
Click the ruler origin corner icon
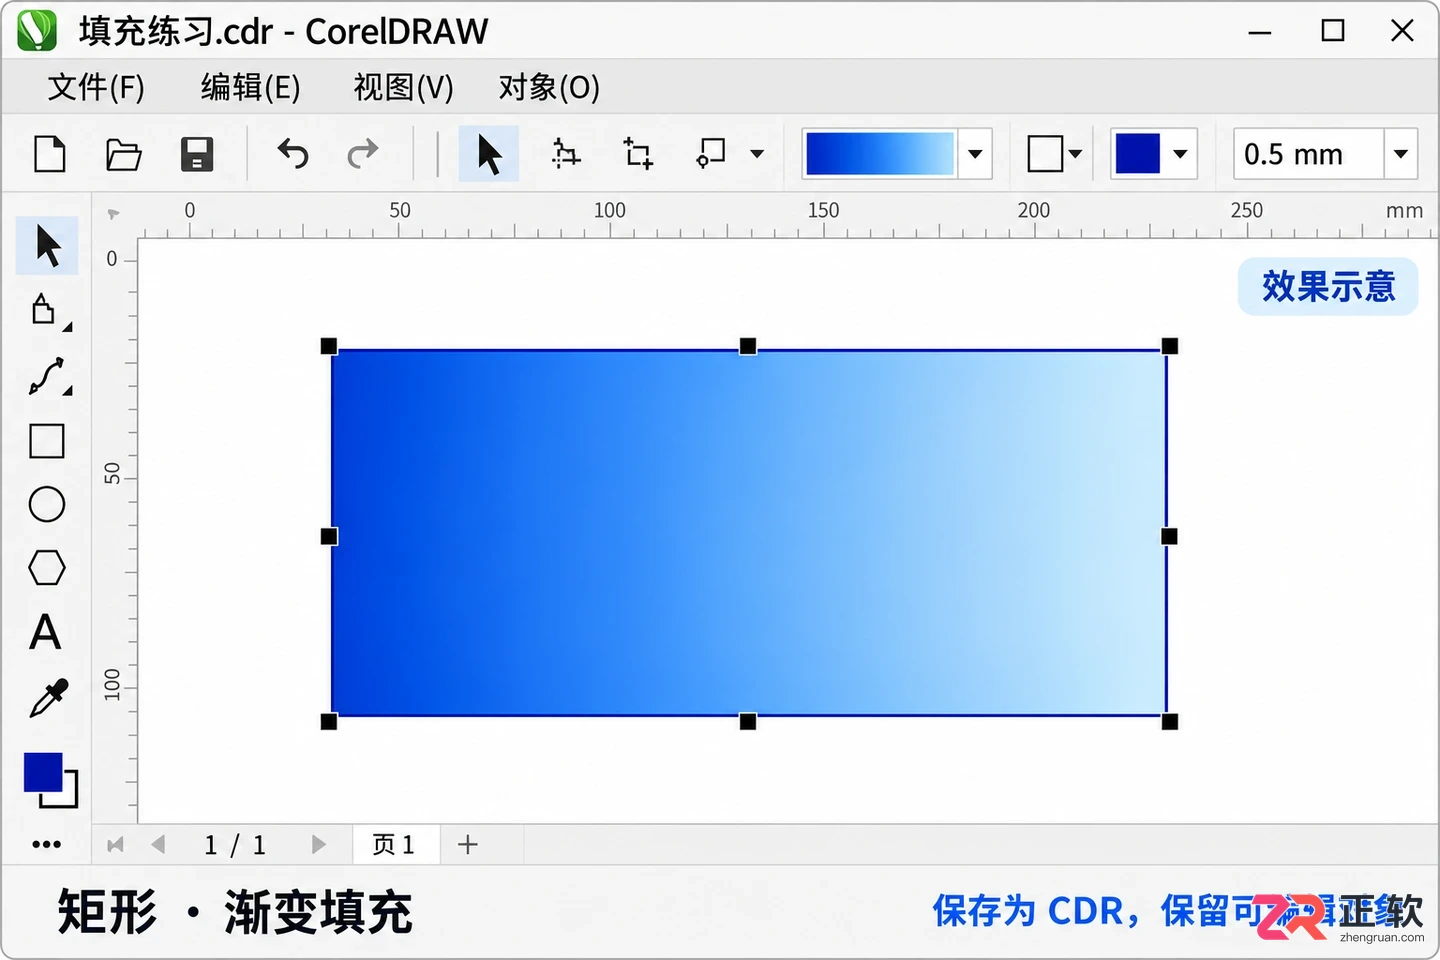[114, 214]
